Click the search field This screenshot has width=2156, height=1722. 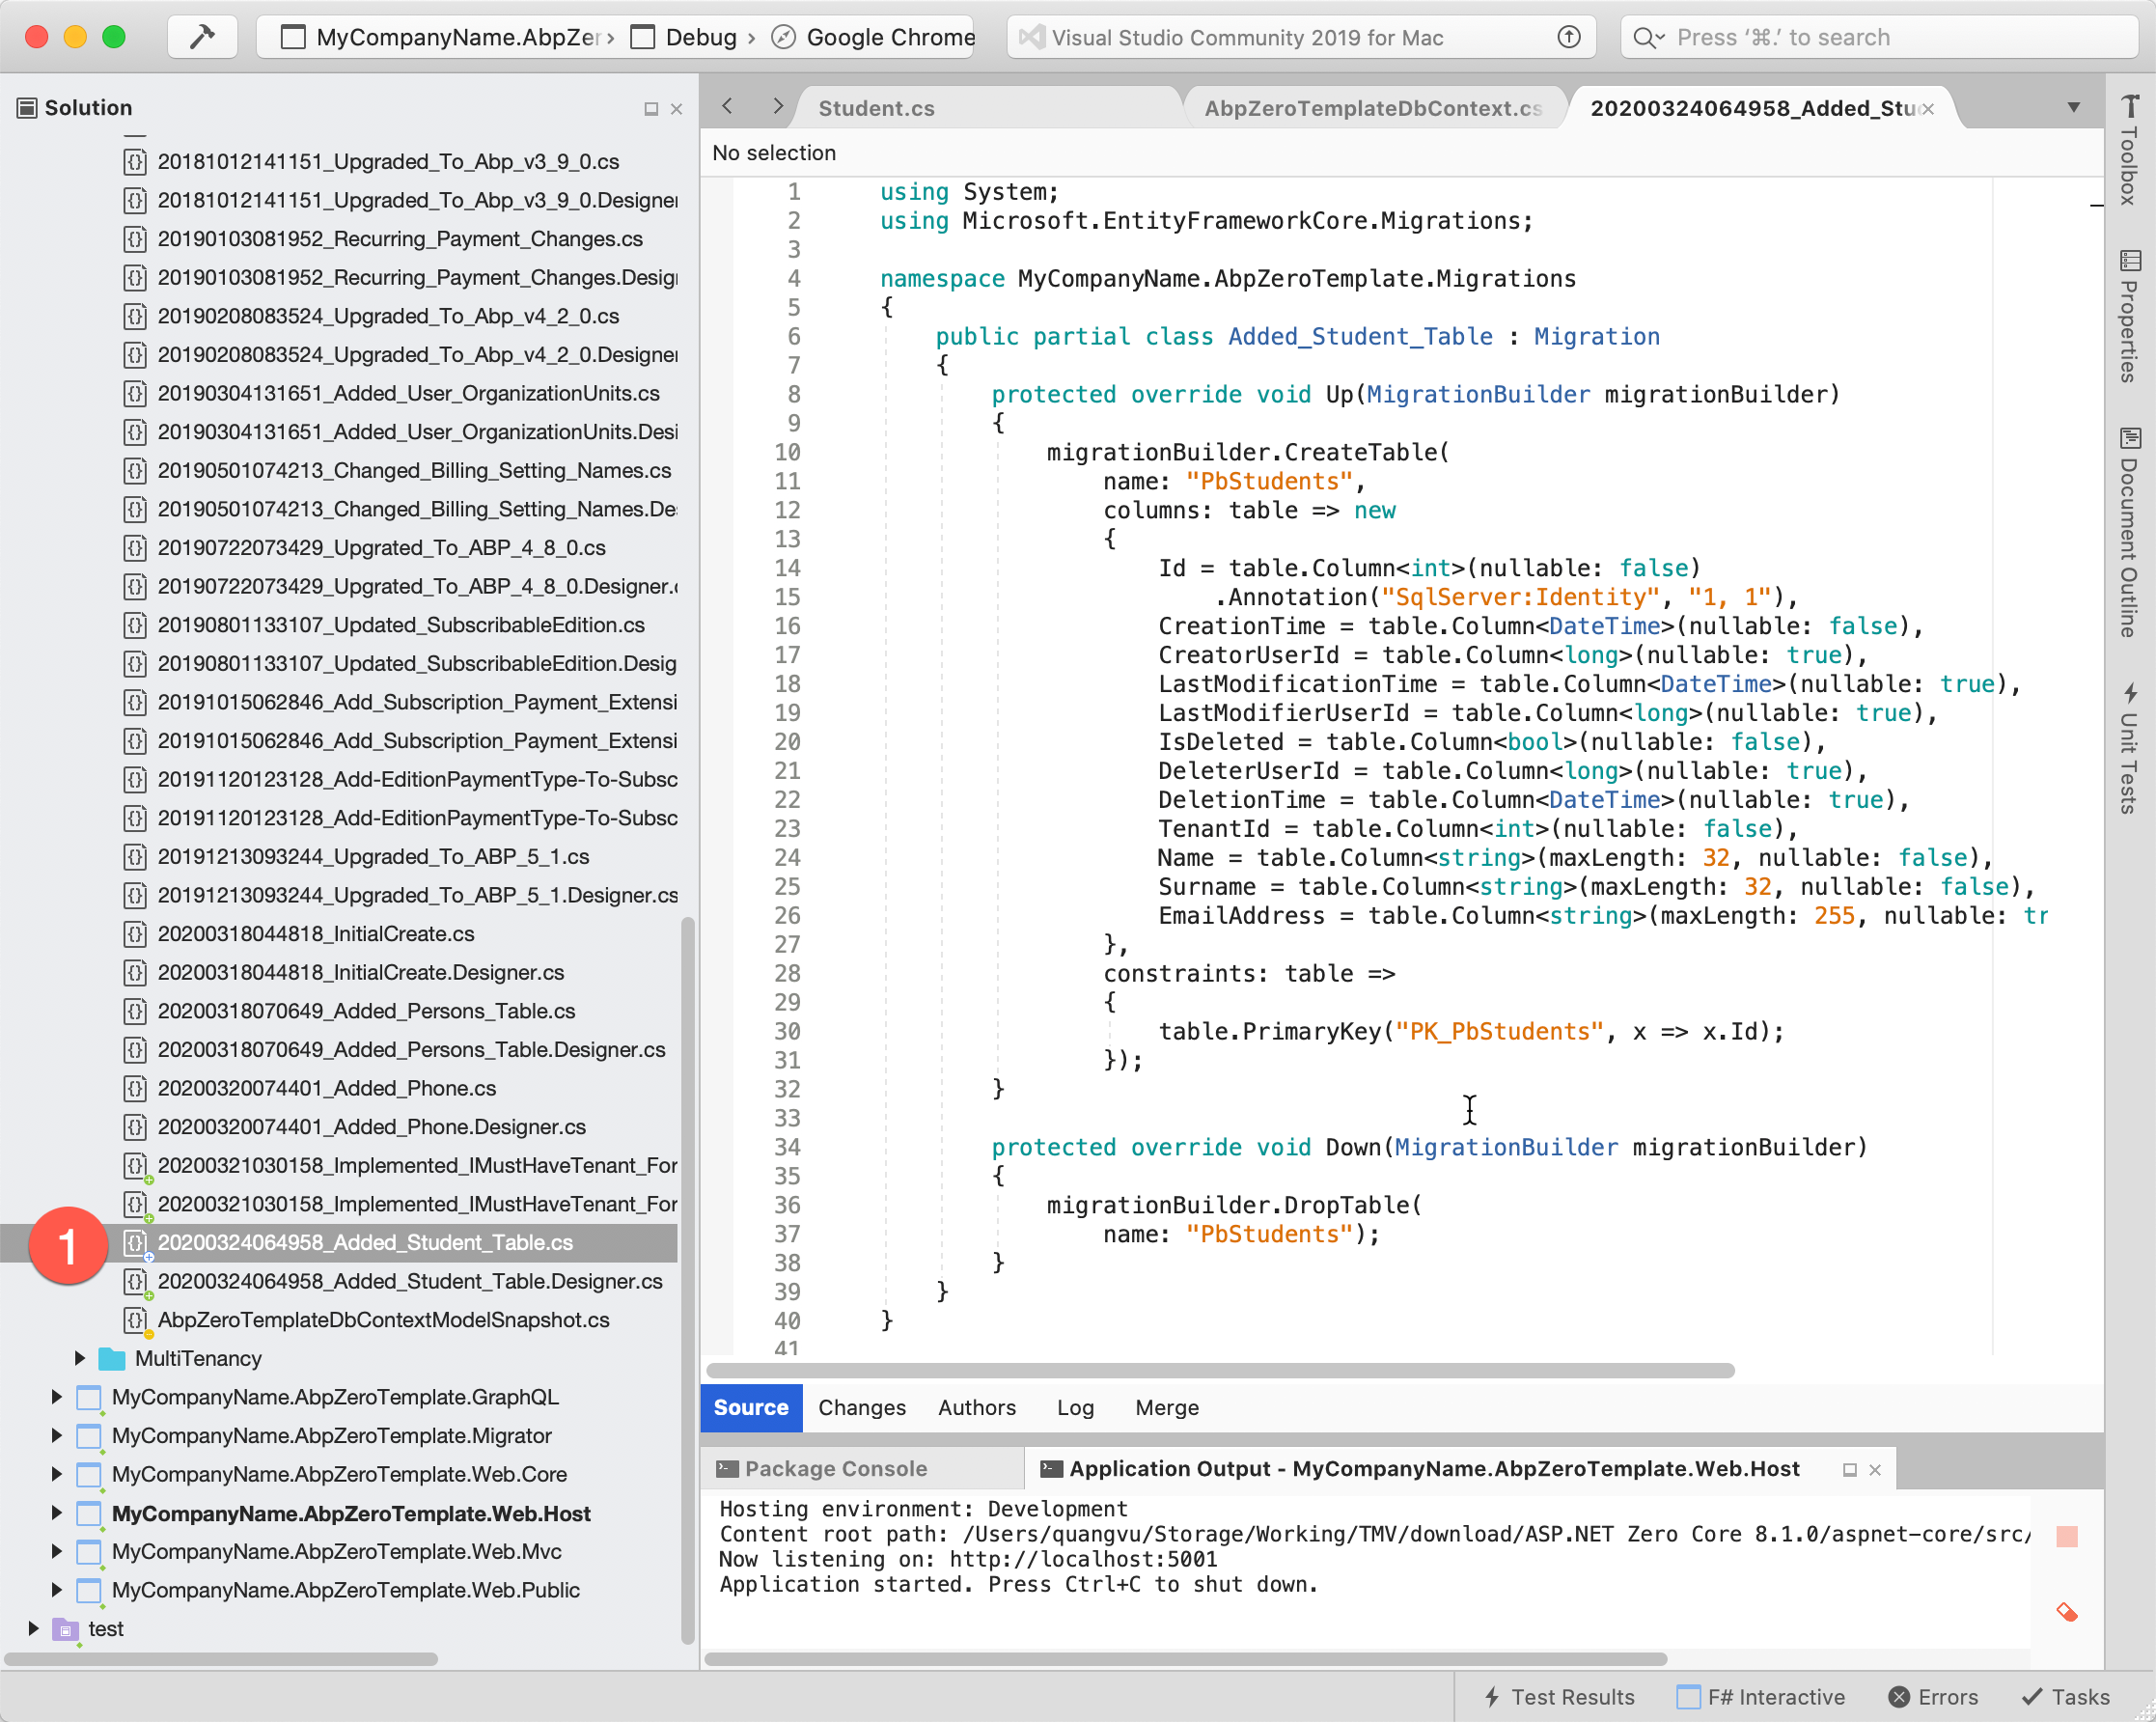(x=1880, y=37)
